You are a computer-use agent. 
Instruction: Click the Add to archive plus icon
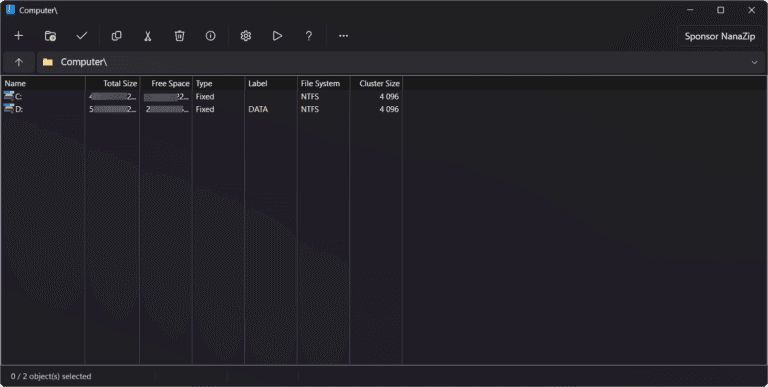pos(19,36)
